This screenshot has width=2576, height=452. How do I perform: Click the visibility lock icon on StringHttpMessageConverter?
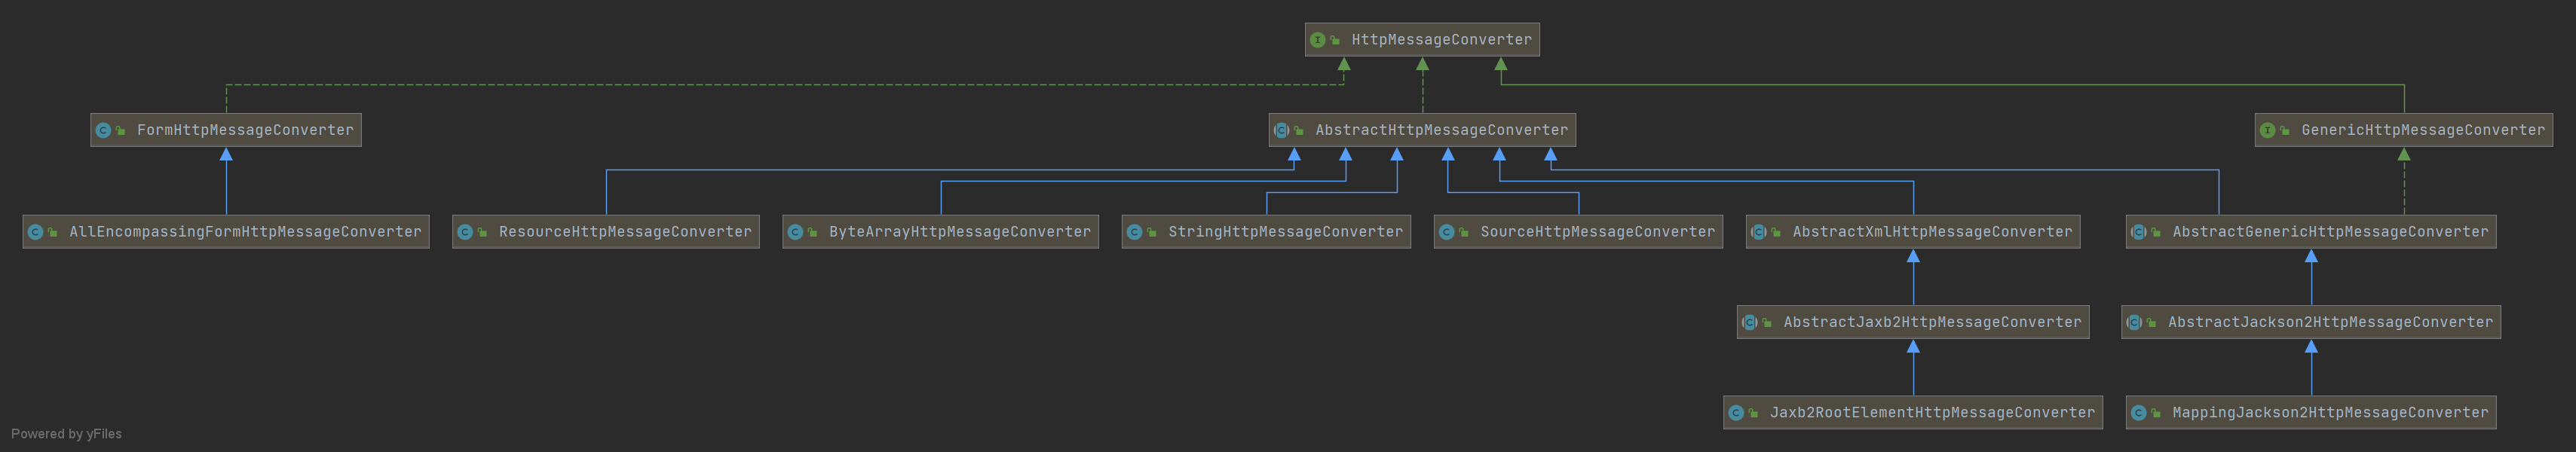pos(1152,232)
